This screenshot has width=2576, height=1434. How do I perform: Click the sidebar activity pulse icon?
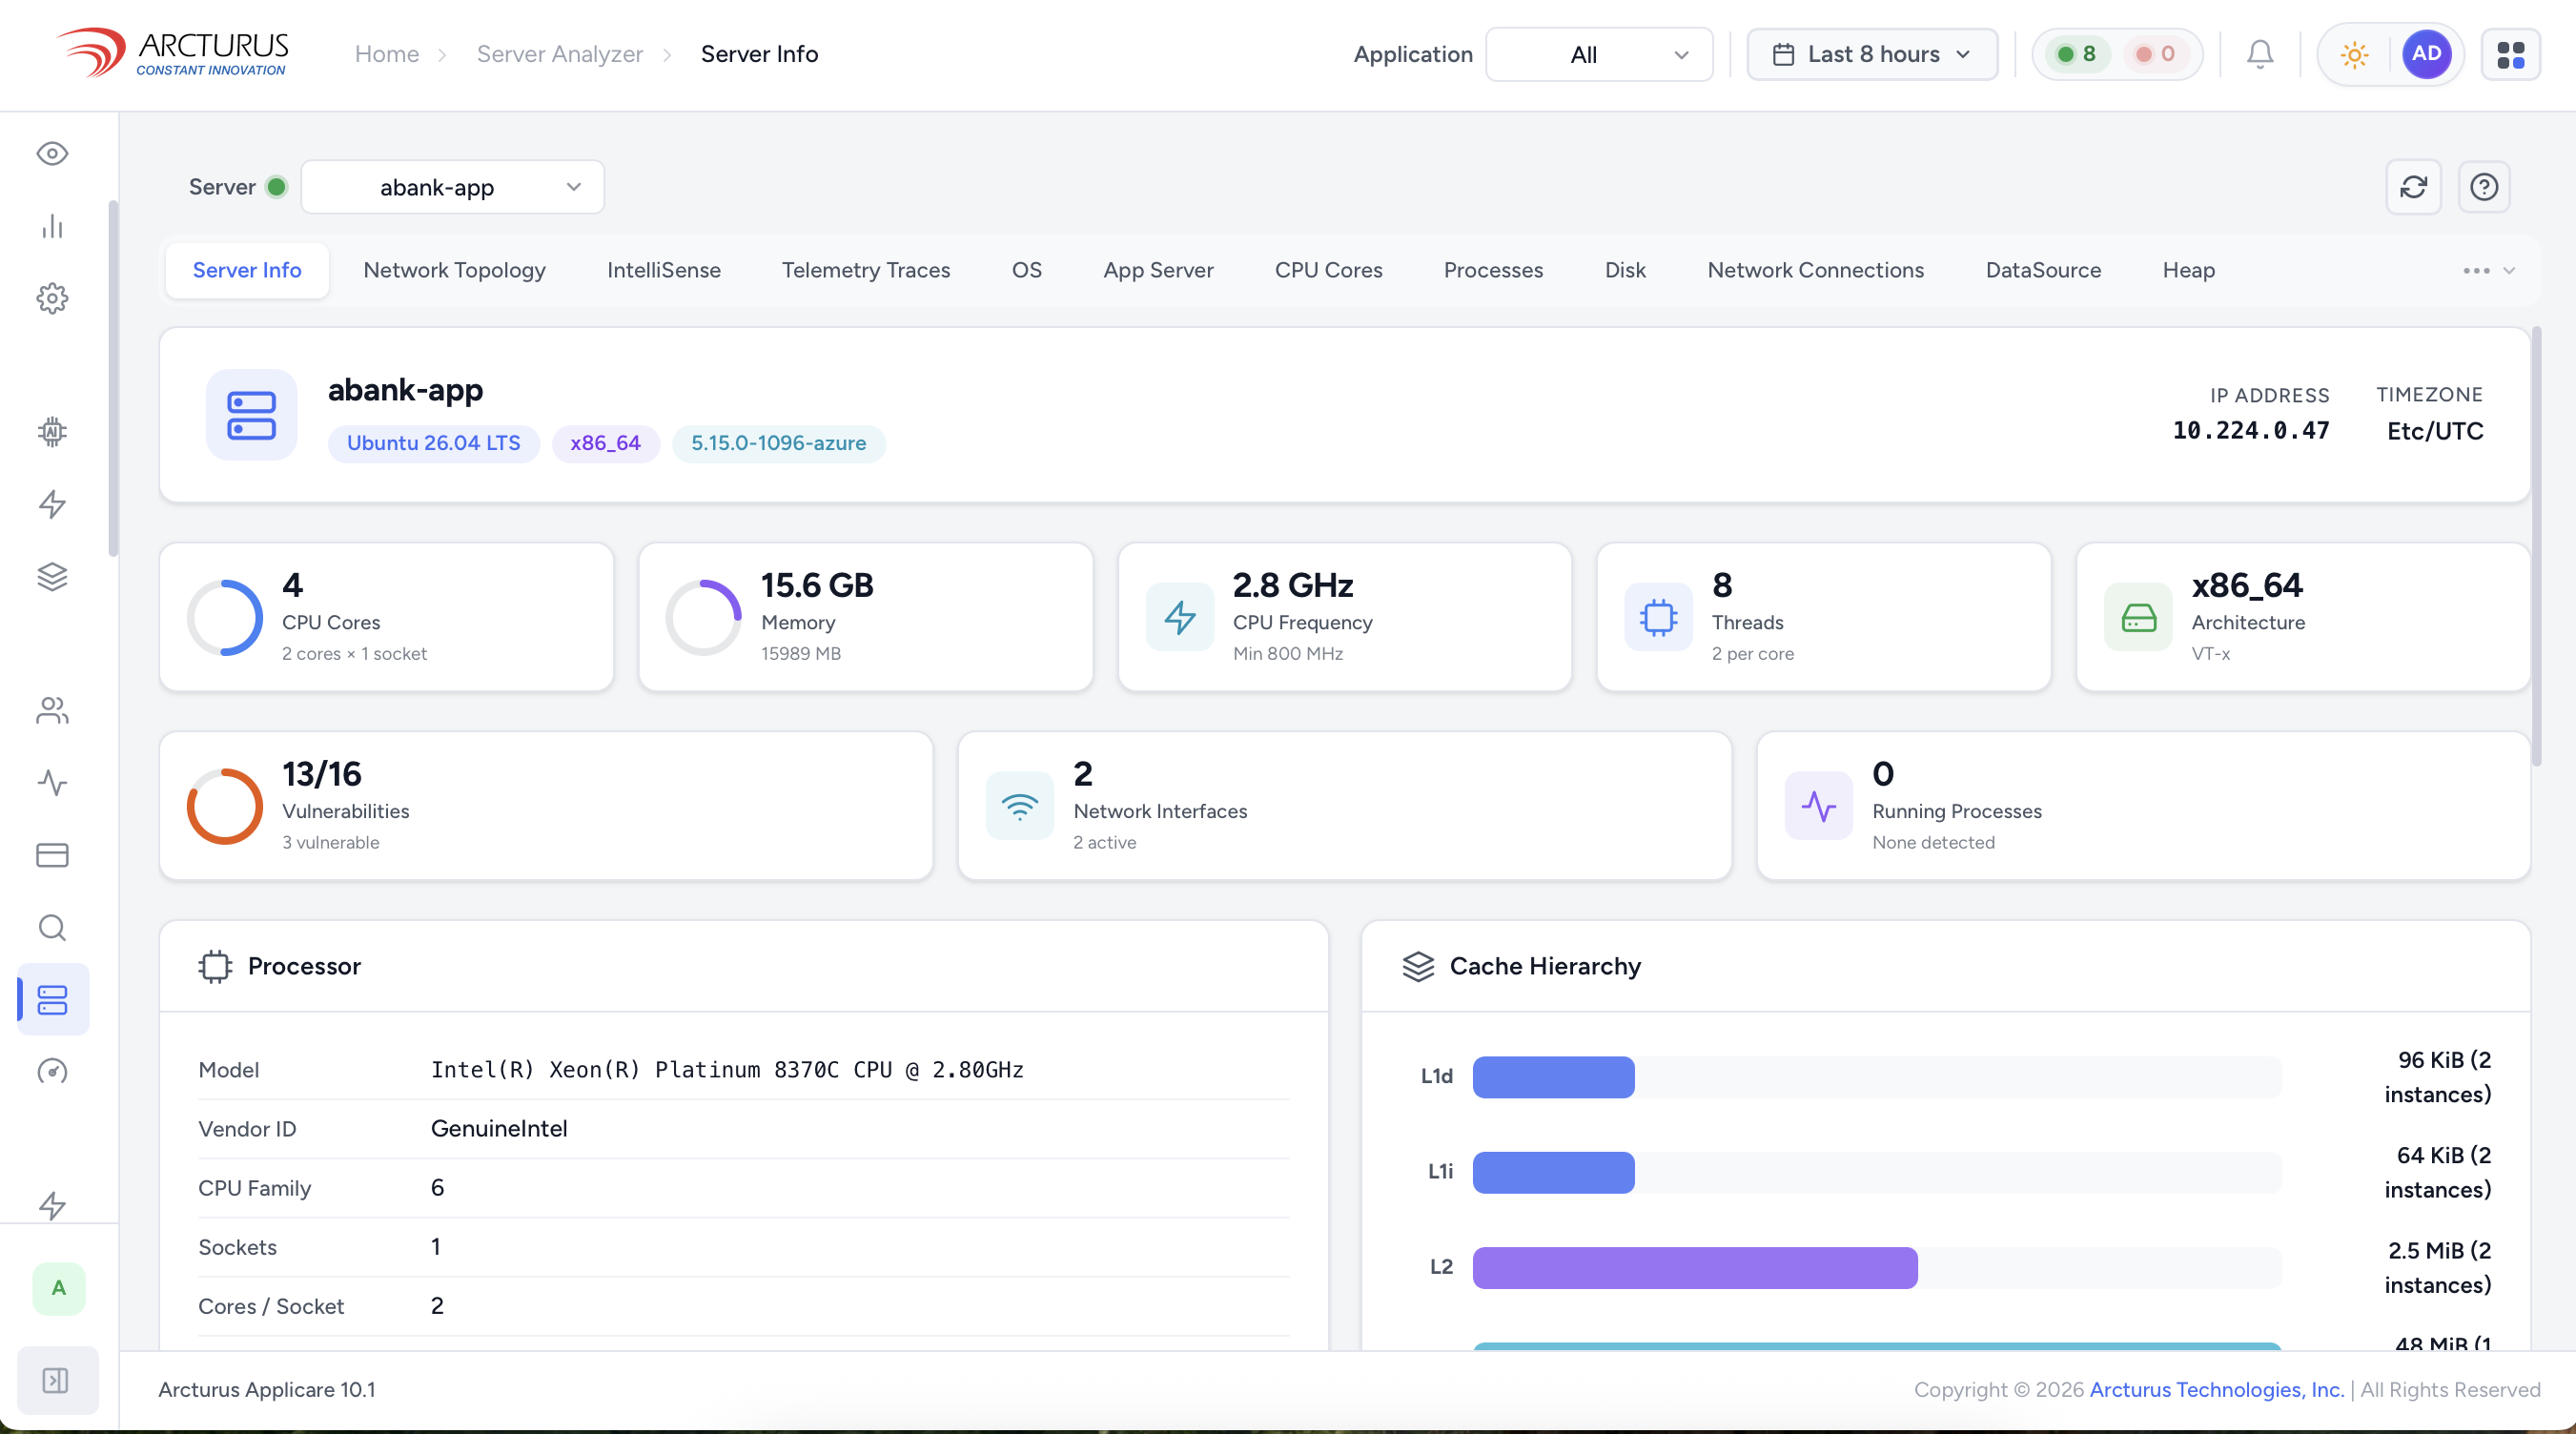pos(52,782)
